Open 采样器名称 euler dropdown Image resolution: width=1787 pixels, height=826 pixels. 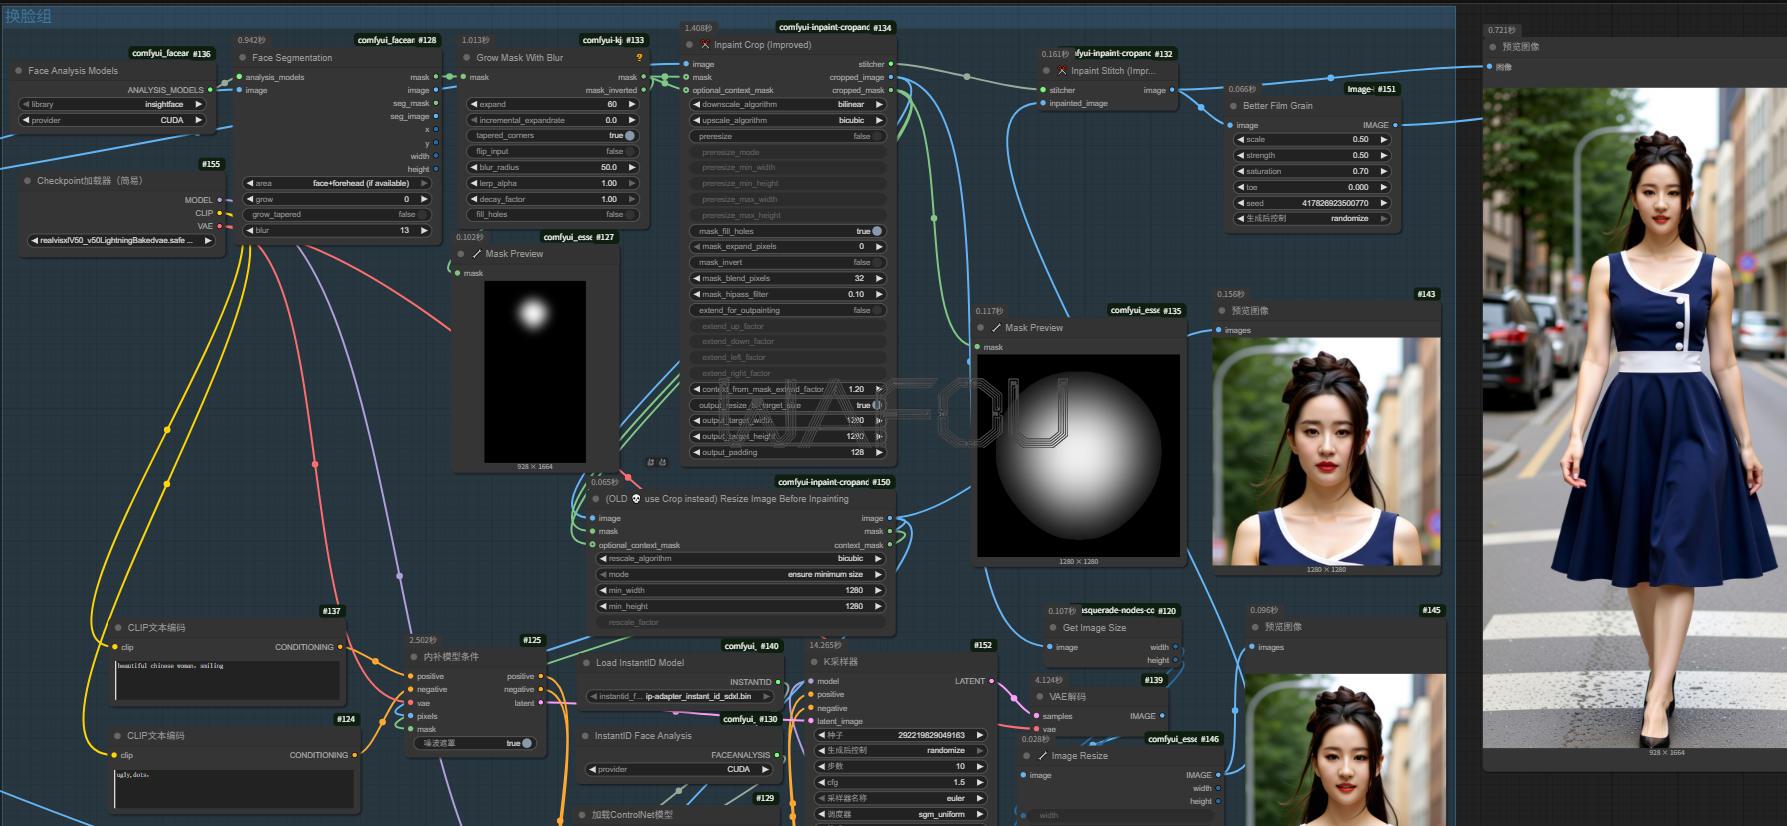click(901, 799)
